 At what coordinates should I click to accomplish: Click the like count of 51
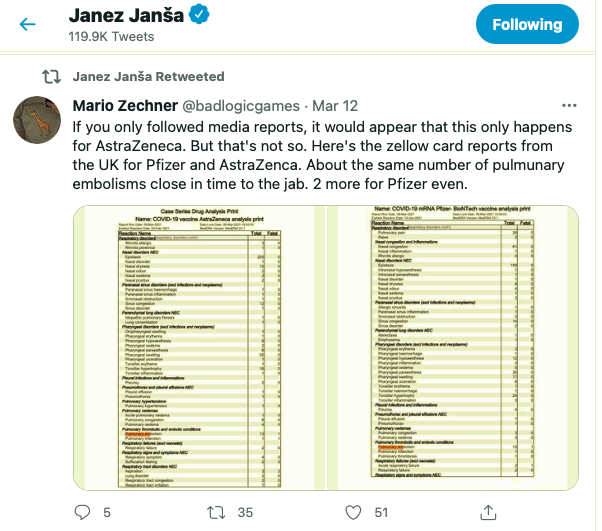[x=379, y=512]
